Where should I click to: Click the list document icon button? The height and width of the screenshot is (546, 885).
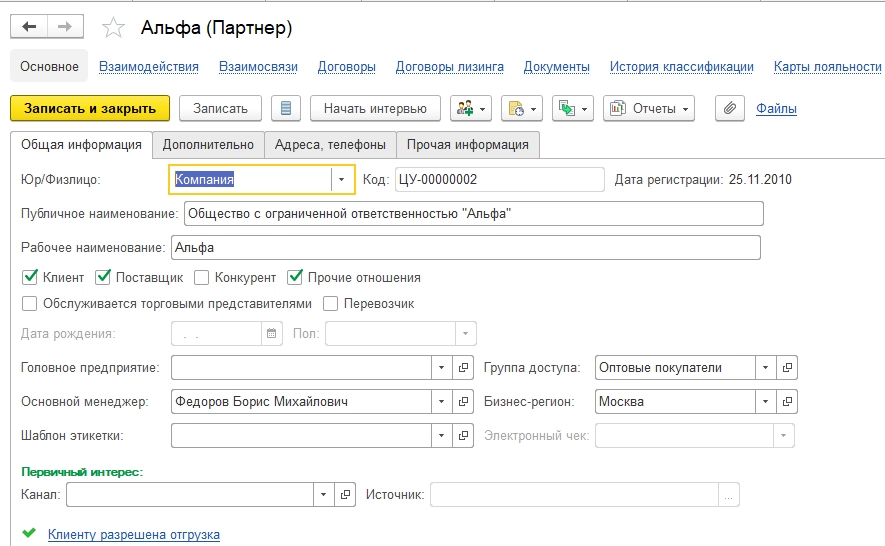tap(287, 108)
